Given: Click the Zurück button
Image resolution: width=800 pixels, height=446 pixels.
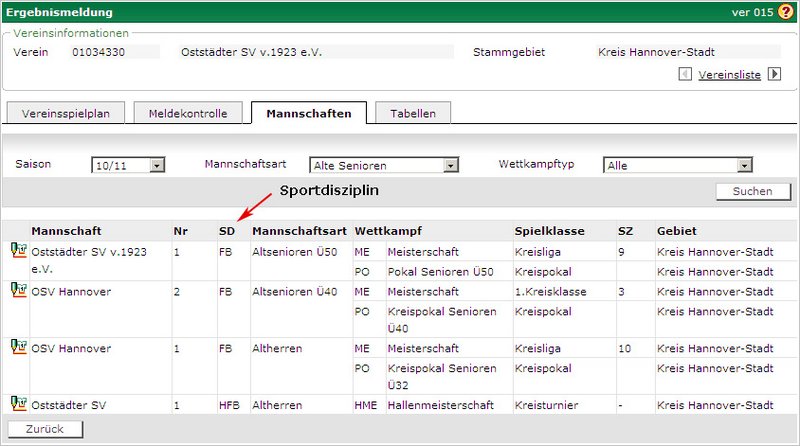Looking at the screenshot, I should coord(44,429).
